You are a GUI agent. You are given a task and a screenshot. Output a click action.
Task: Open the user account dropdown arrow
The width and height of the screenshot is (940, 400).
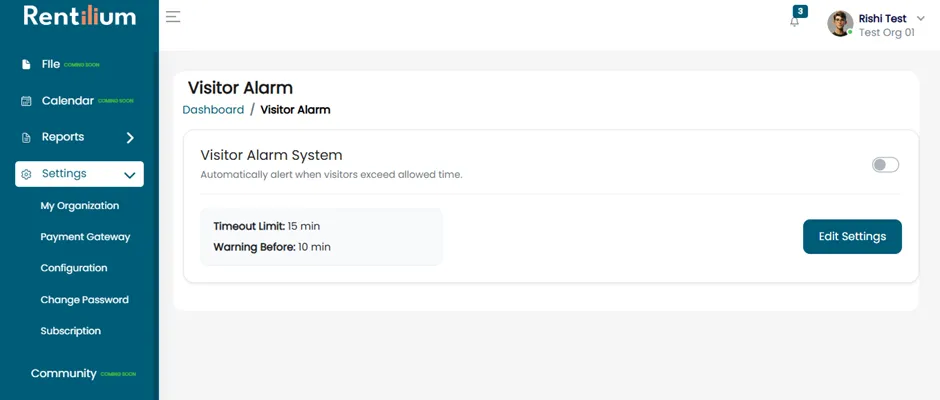[x=921, y=19]
